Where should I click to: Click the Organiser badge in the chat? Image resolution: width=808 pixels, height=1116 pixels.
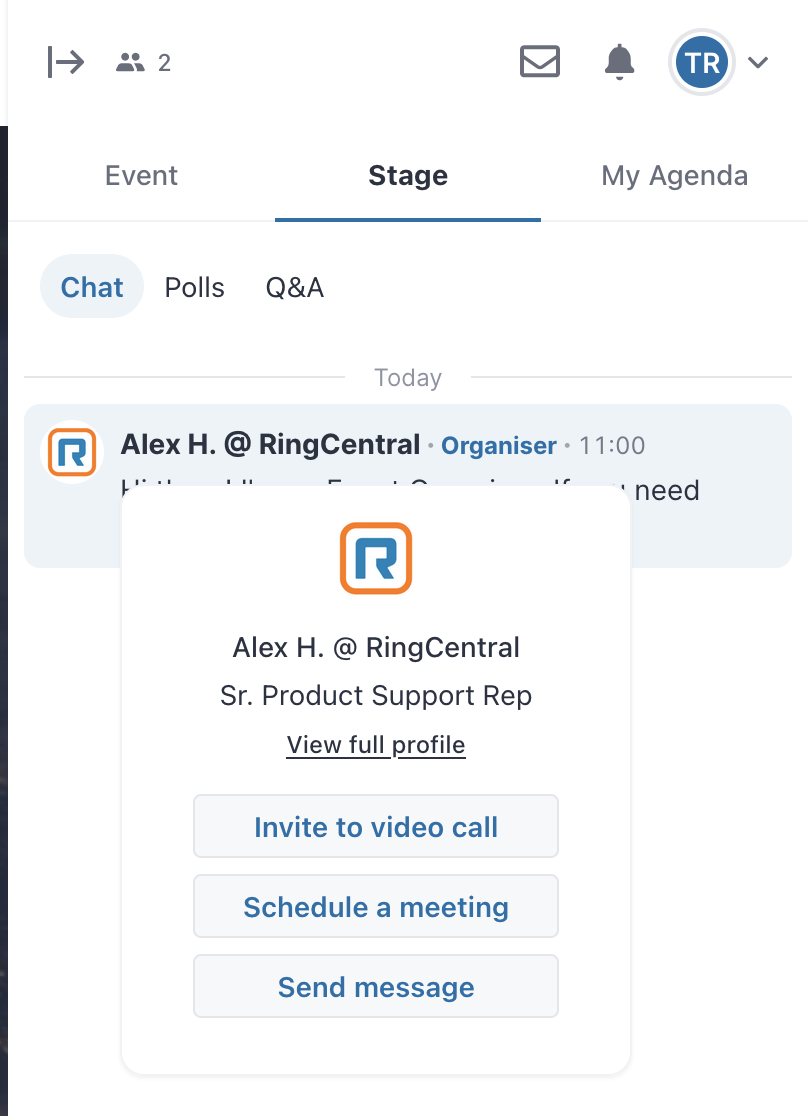[498, 446]
